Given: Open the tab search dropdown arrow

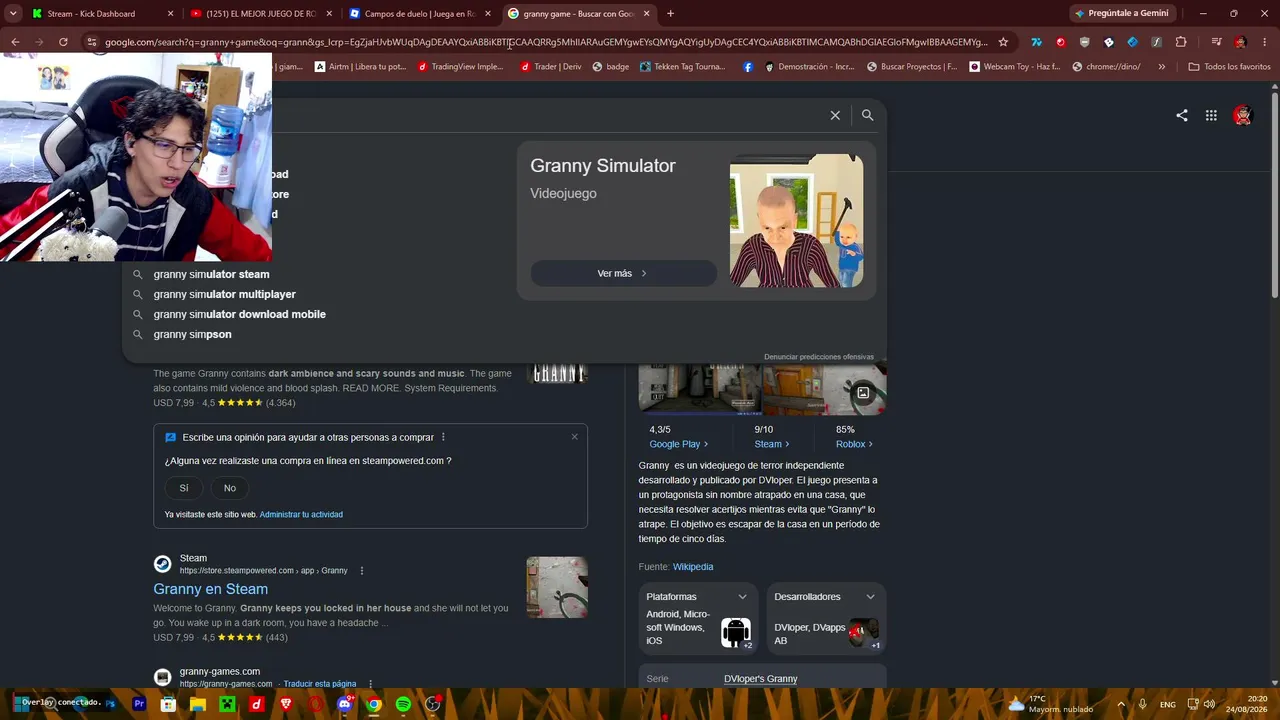Looking at the screenshot, I should coord(13,13).
